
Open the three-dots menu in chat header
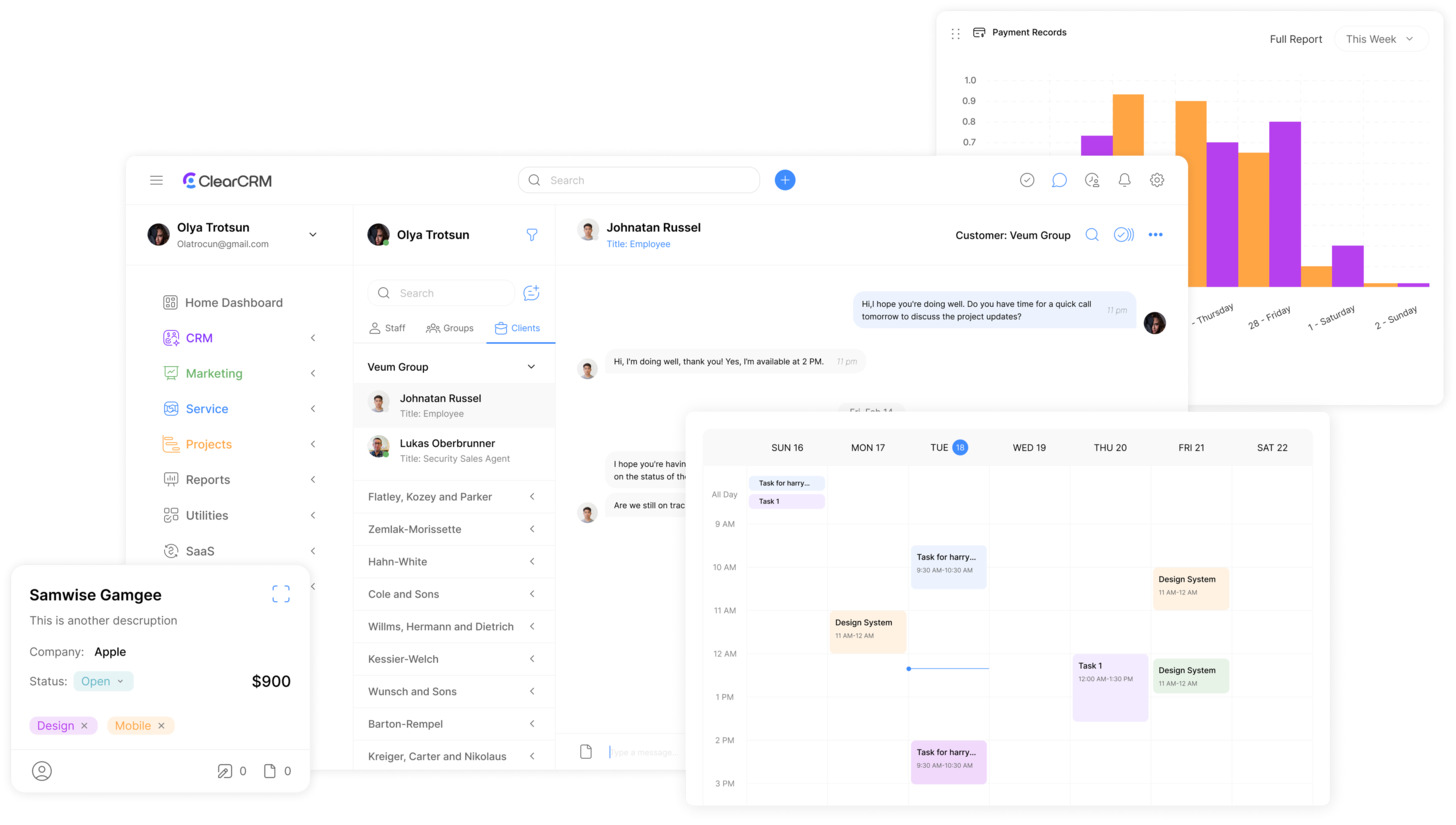click(1155, 235)
